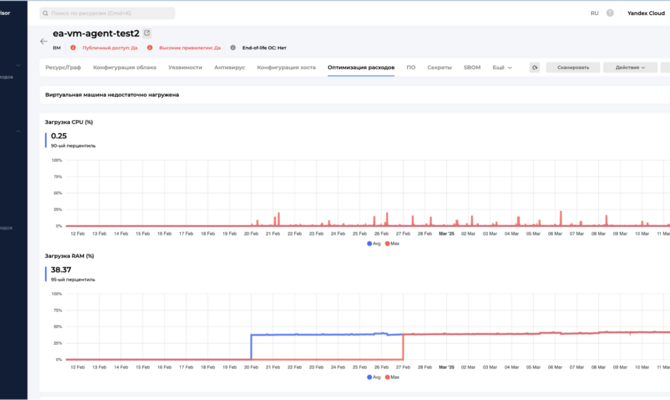Click the Загрузка RAM (%) heading
Viewport: 670px width, 400px height.
69,256
